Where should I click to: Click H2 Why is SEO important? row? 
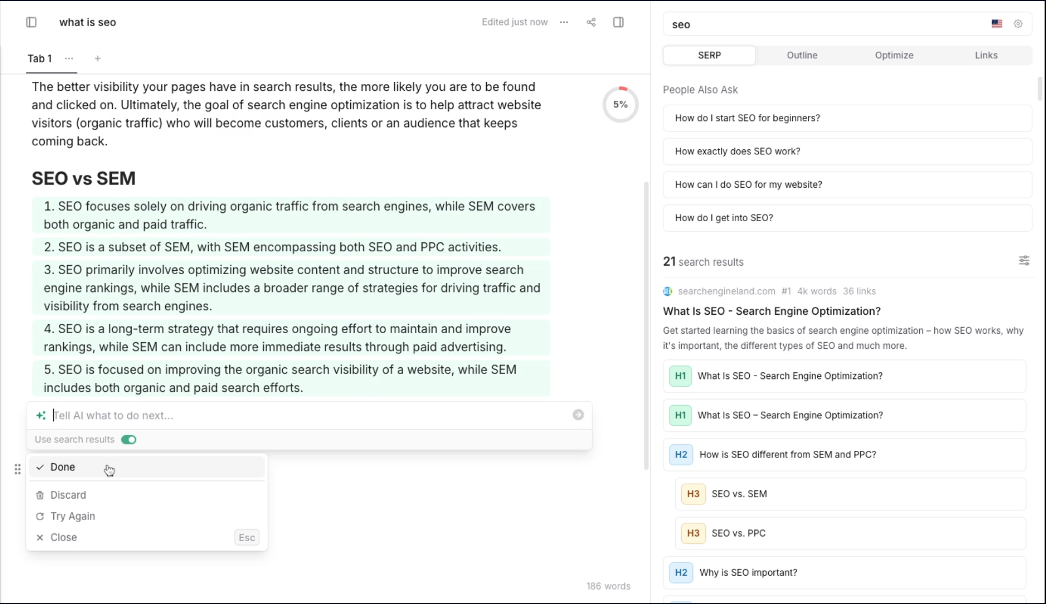(847, 573)
